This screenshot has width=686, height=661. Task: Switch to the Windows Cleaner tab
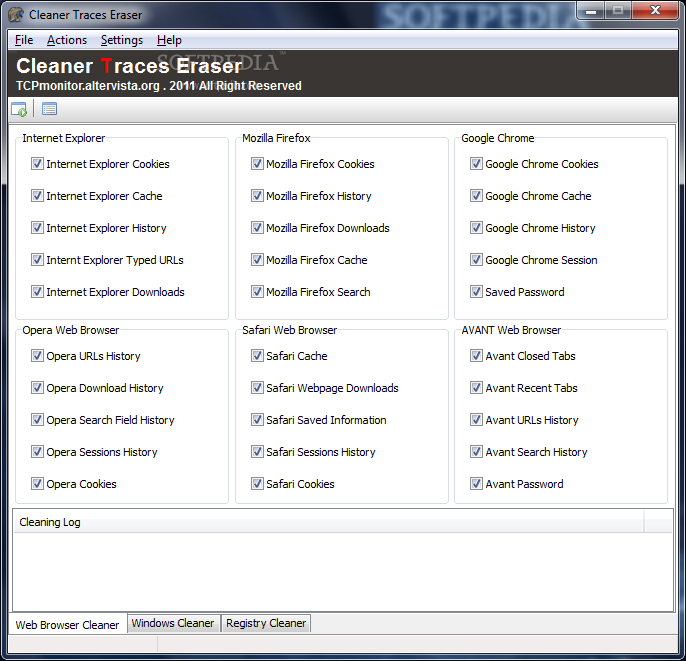click(173, 623)
